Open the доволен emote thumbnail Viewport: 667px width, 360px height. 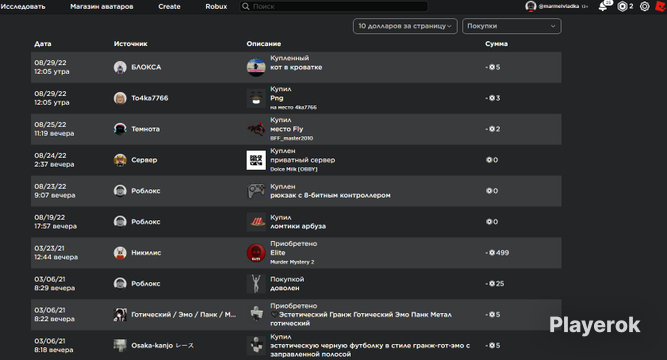click(256, 284)
